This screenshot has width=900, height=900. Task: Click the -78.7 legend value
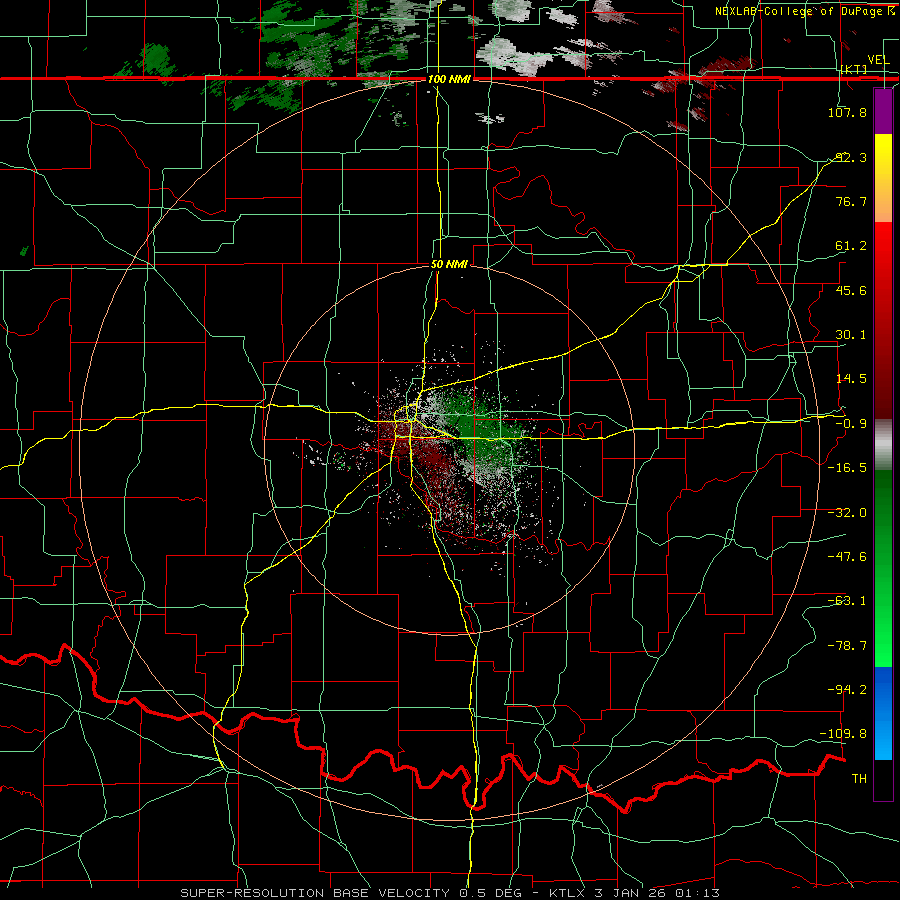[847, 646]
